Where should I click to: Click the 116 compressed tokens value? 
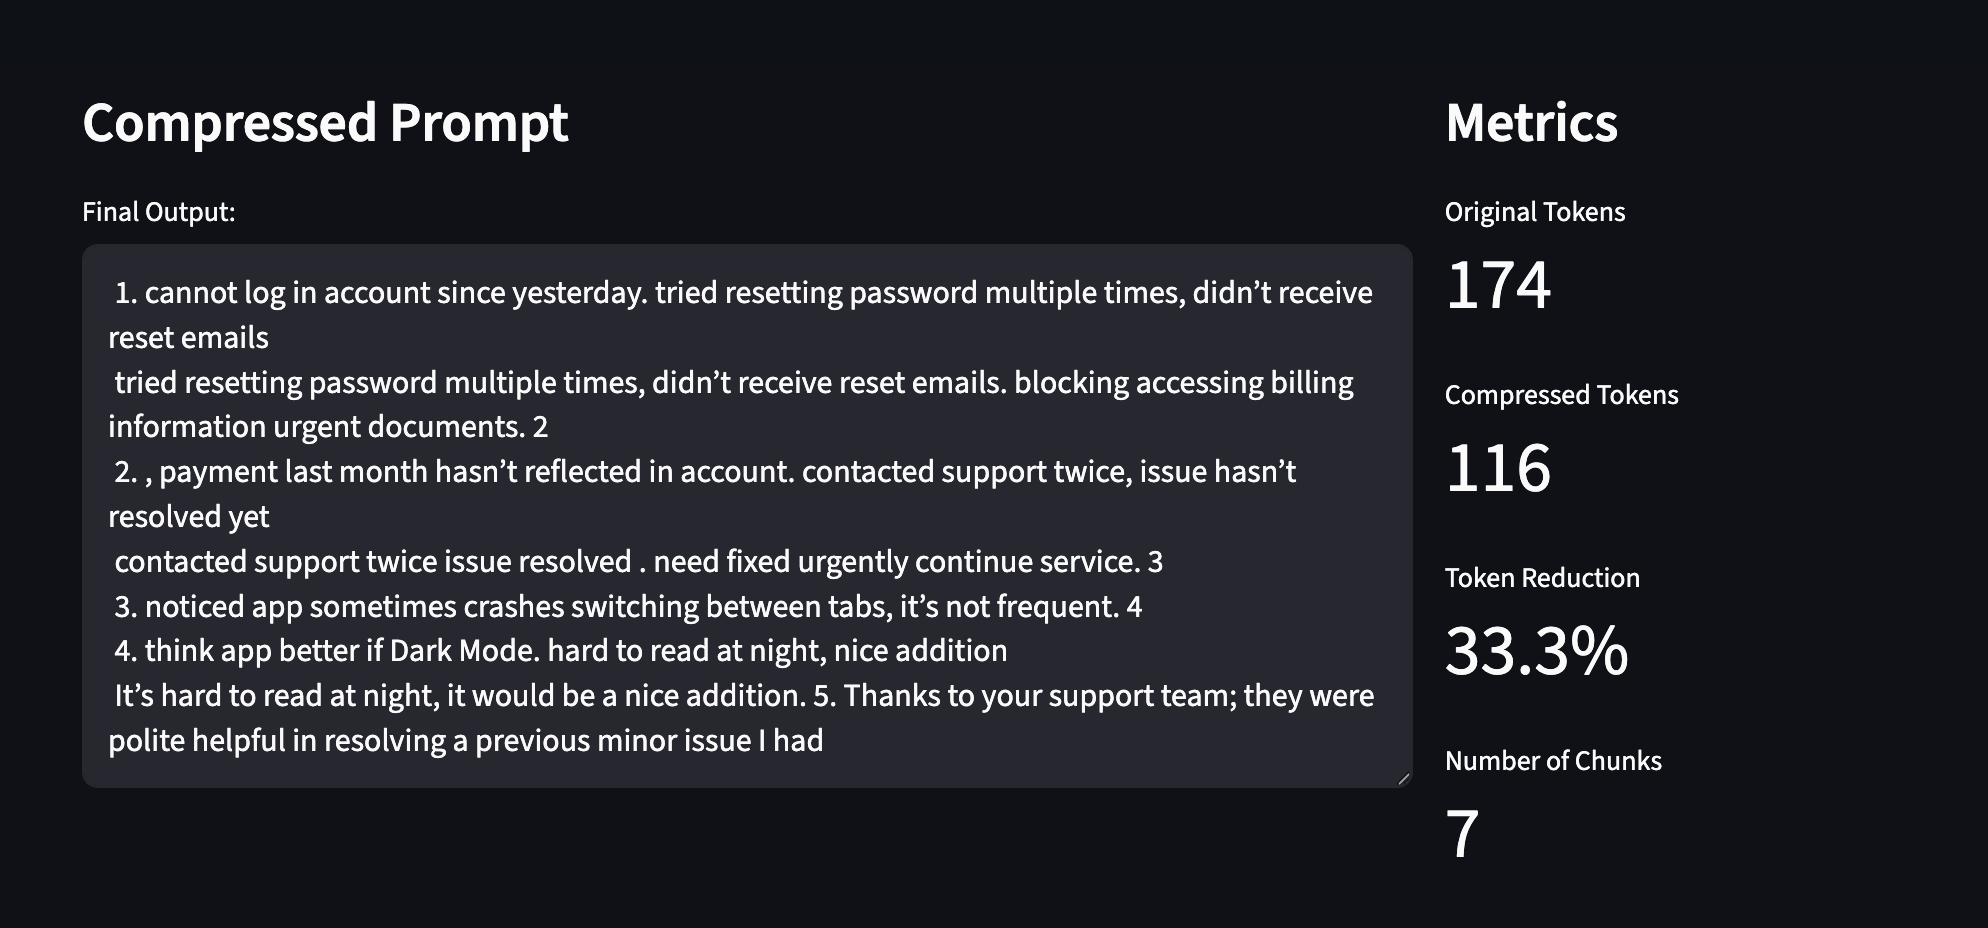tap(1498, 468)
